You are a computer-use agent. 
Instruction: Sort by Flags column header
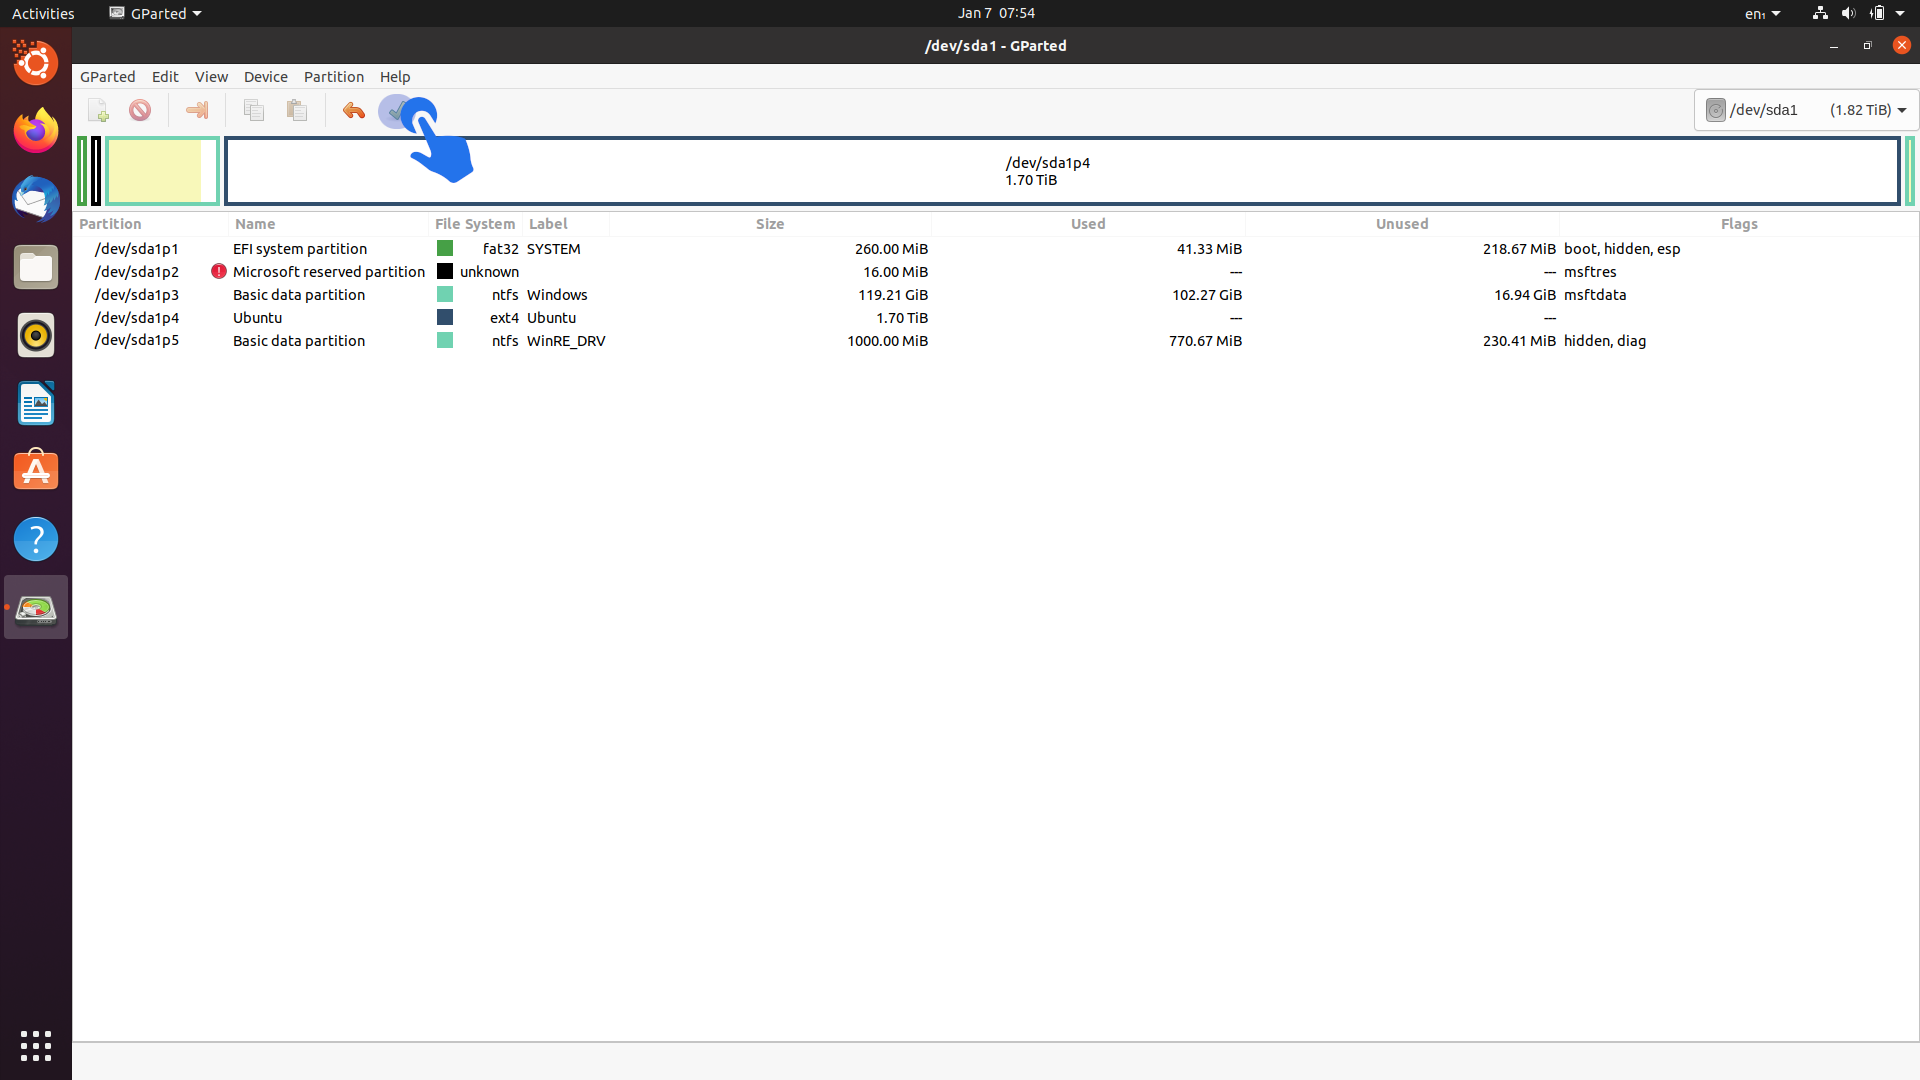(x=1739, y=224)
